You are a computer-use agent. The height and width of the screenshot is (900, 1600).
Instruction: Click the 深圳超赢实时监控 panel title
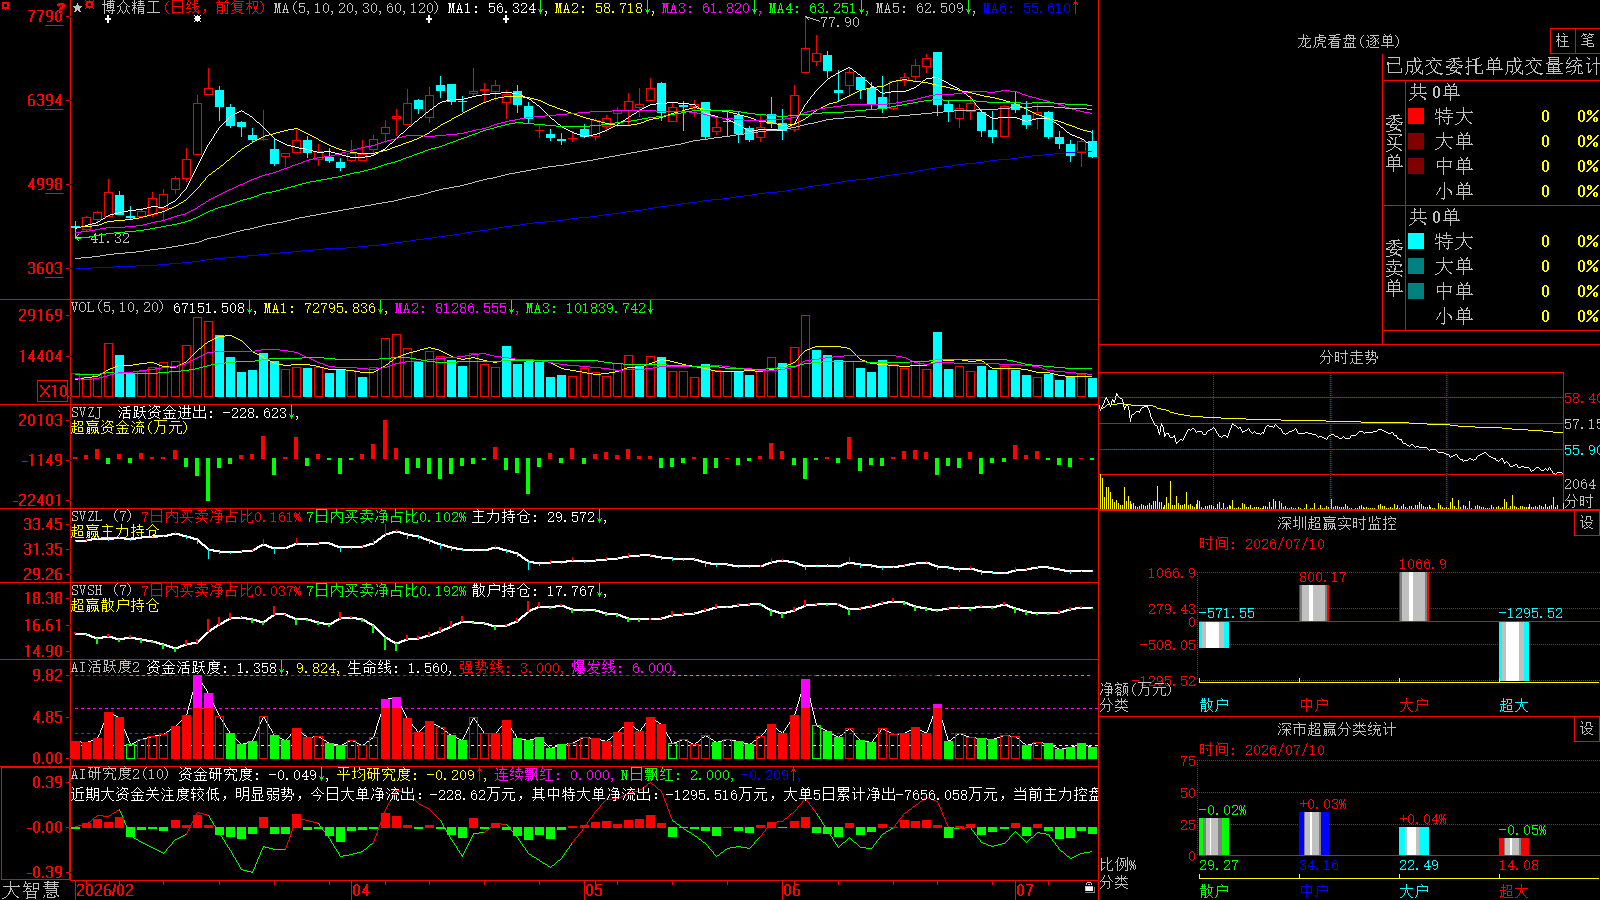[x=1337, y=523]
